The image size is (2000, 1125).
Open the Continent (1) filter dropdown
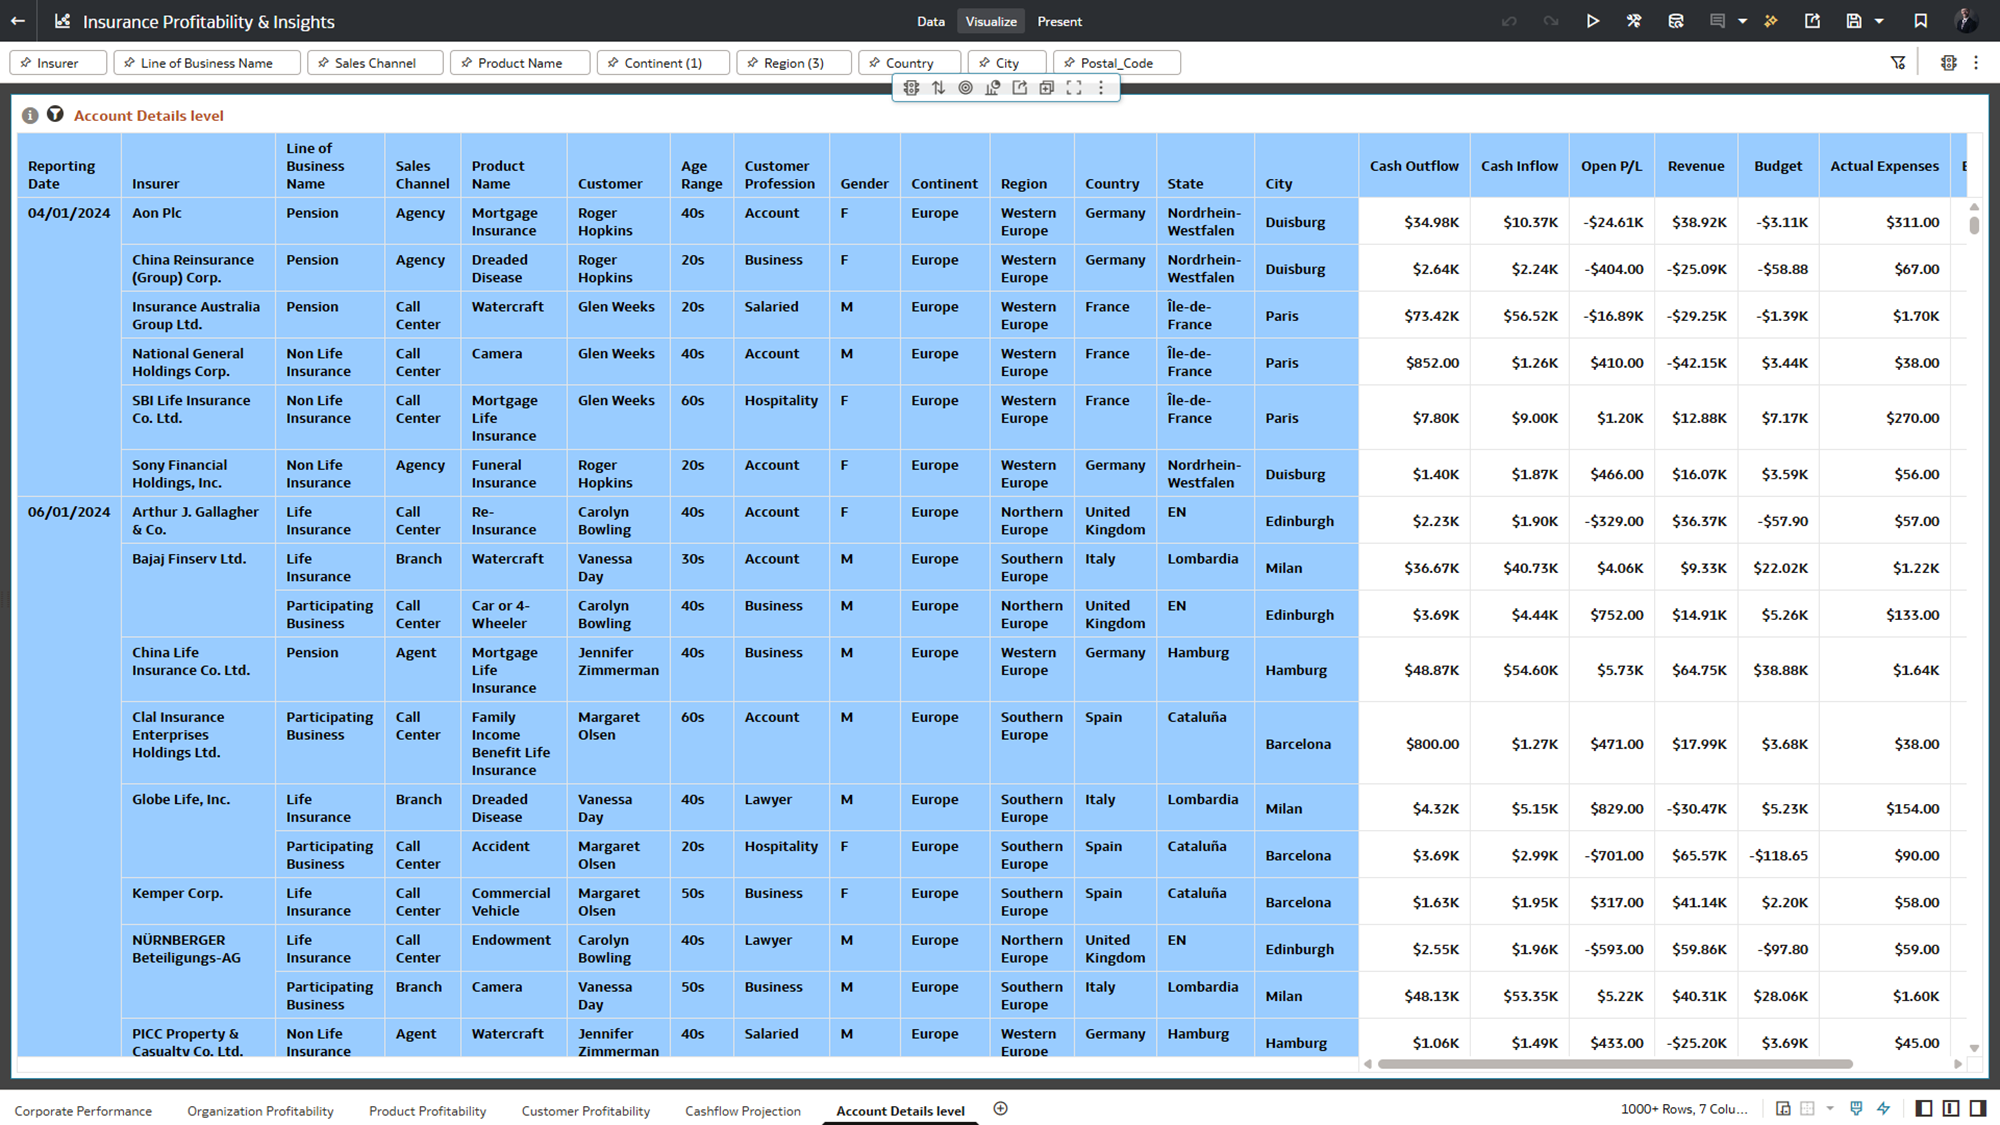pos(663,63)
